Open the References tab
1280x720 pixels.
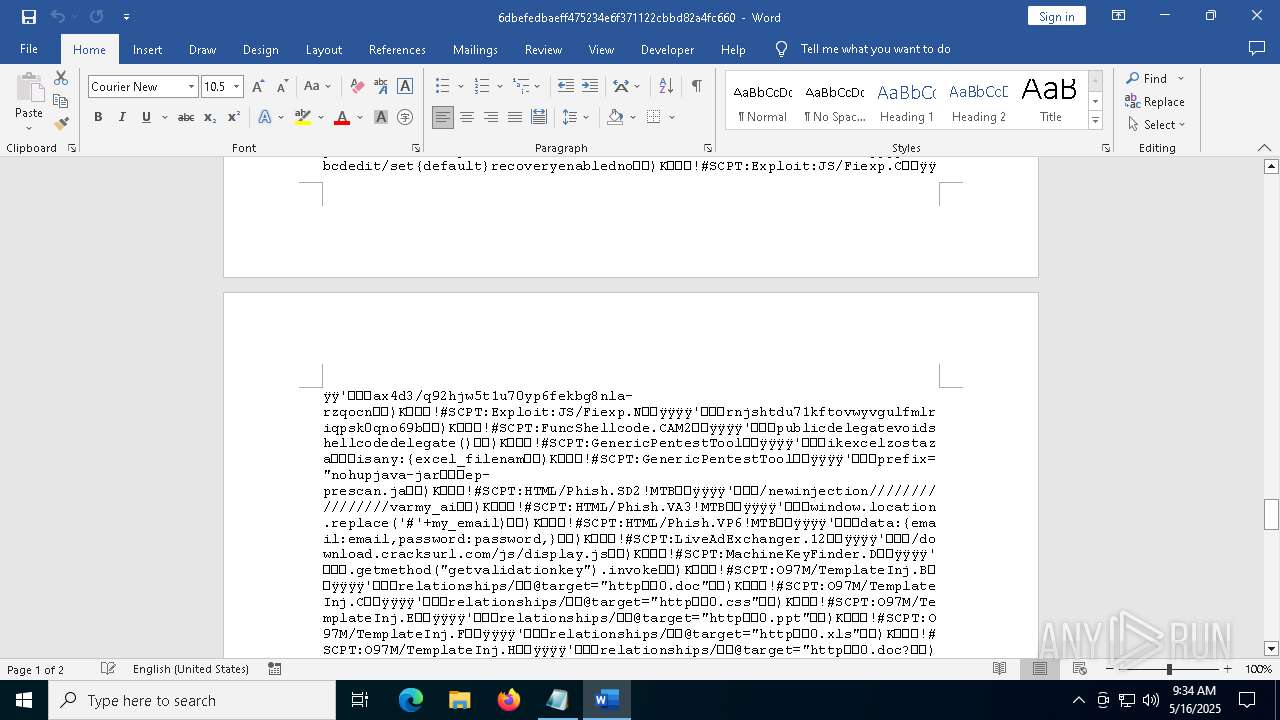tap(397, 49)
